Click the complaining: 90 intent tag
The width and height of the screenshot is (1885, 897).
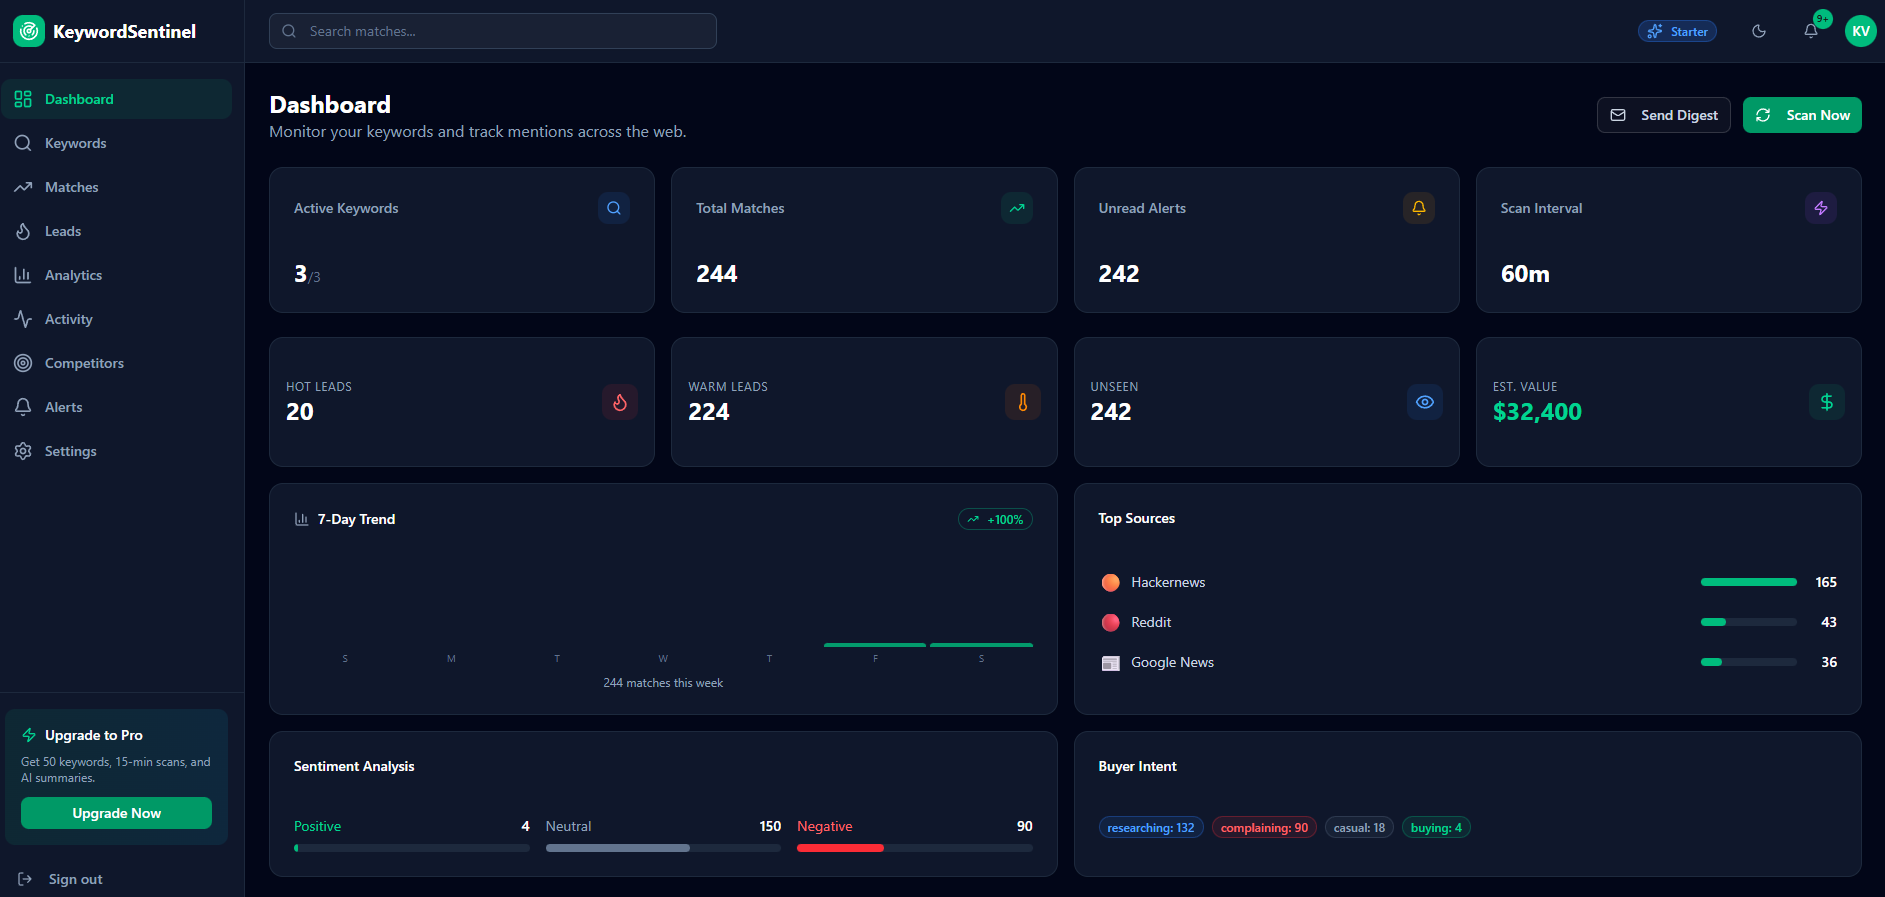[1264, 827]
